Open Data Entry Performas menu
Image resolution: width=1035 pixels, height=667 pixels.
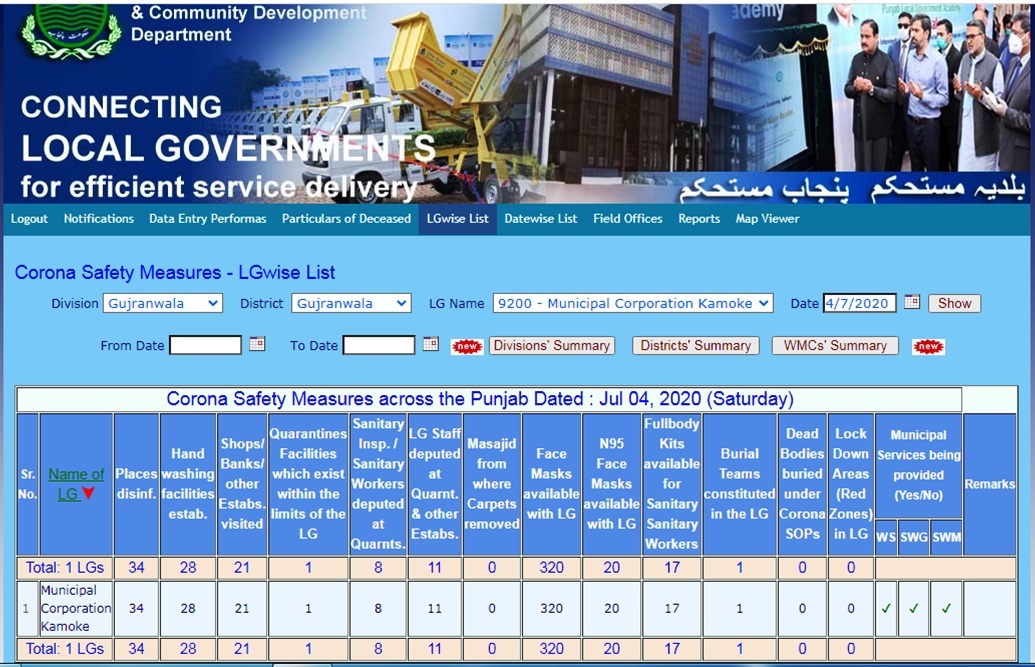[x=207, y=219]
